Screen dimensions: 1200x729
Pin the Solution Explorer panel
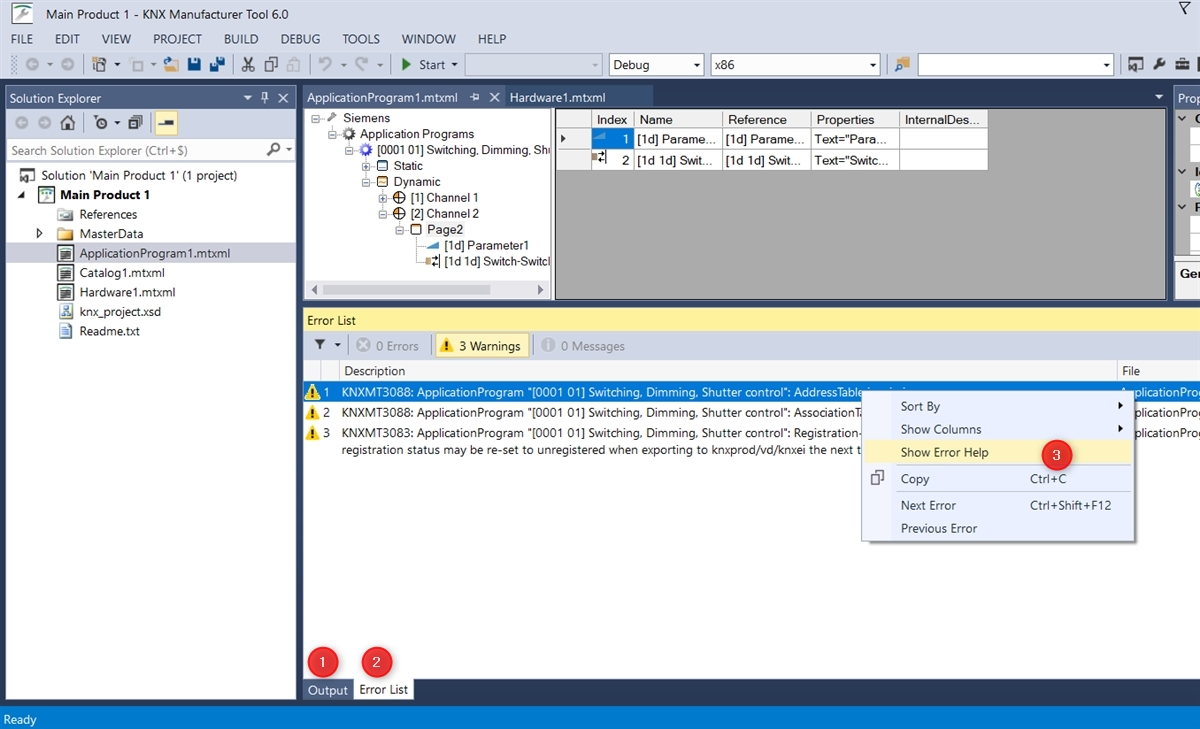click(x=265, y=98)
